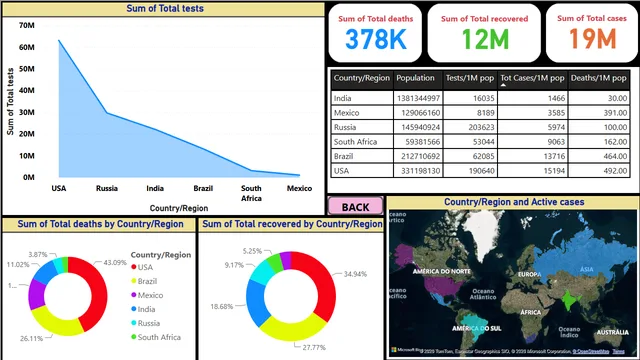
Task: Click Deaths/1M pop value 30.00
Action: [618, 98]
